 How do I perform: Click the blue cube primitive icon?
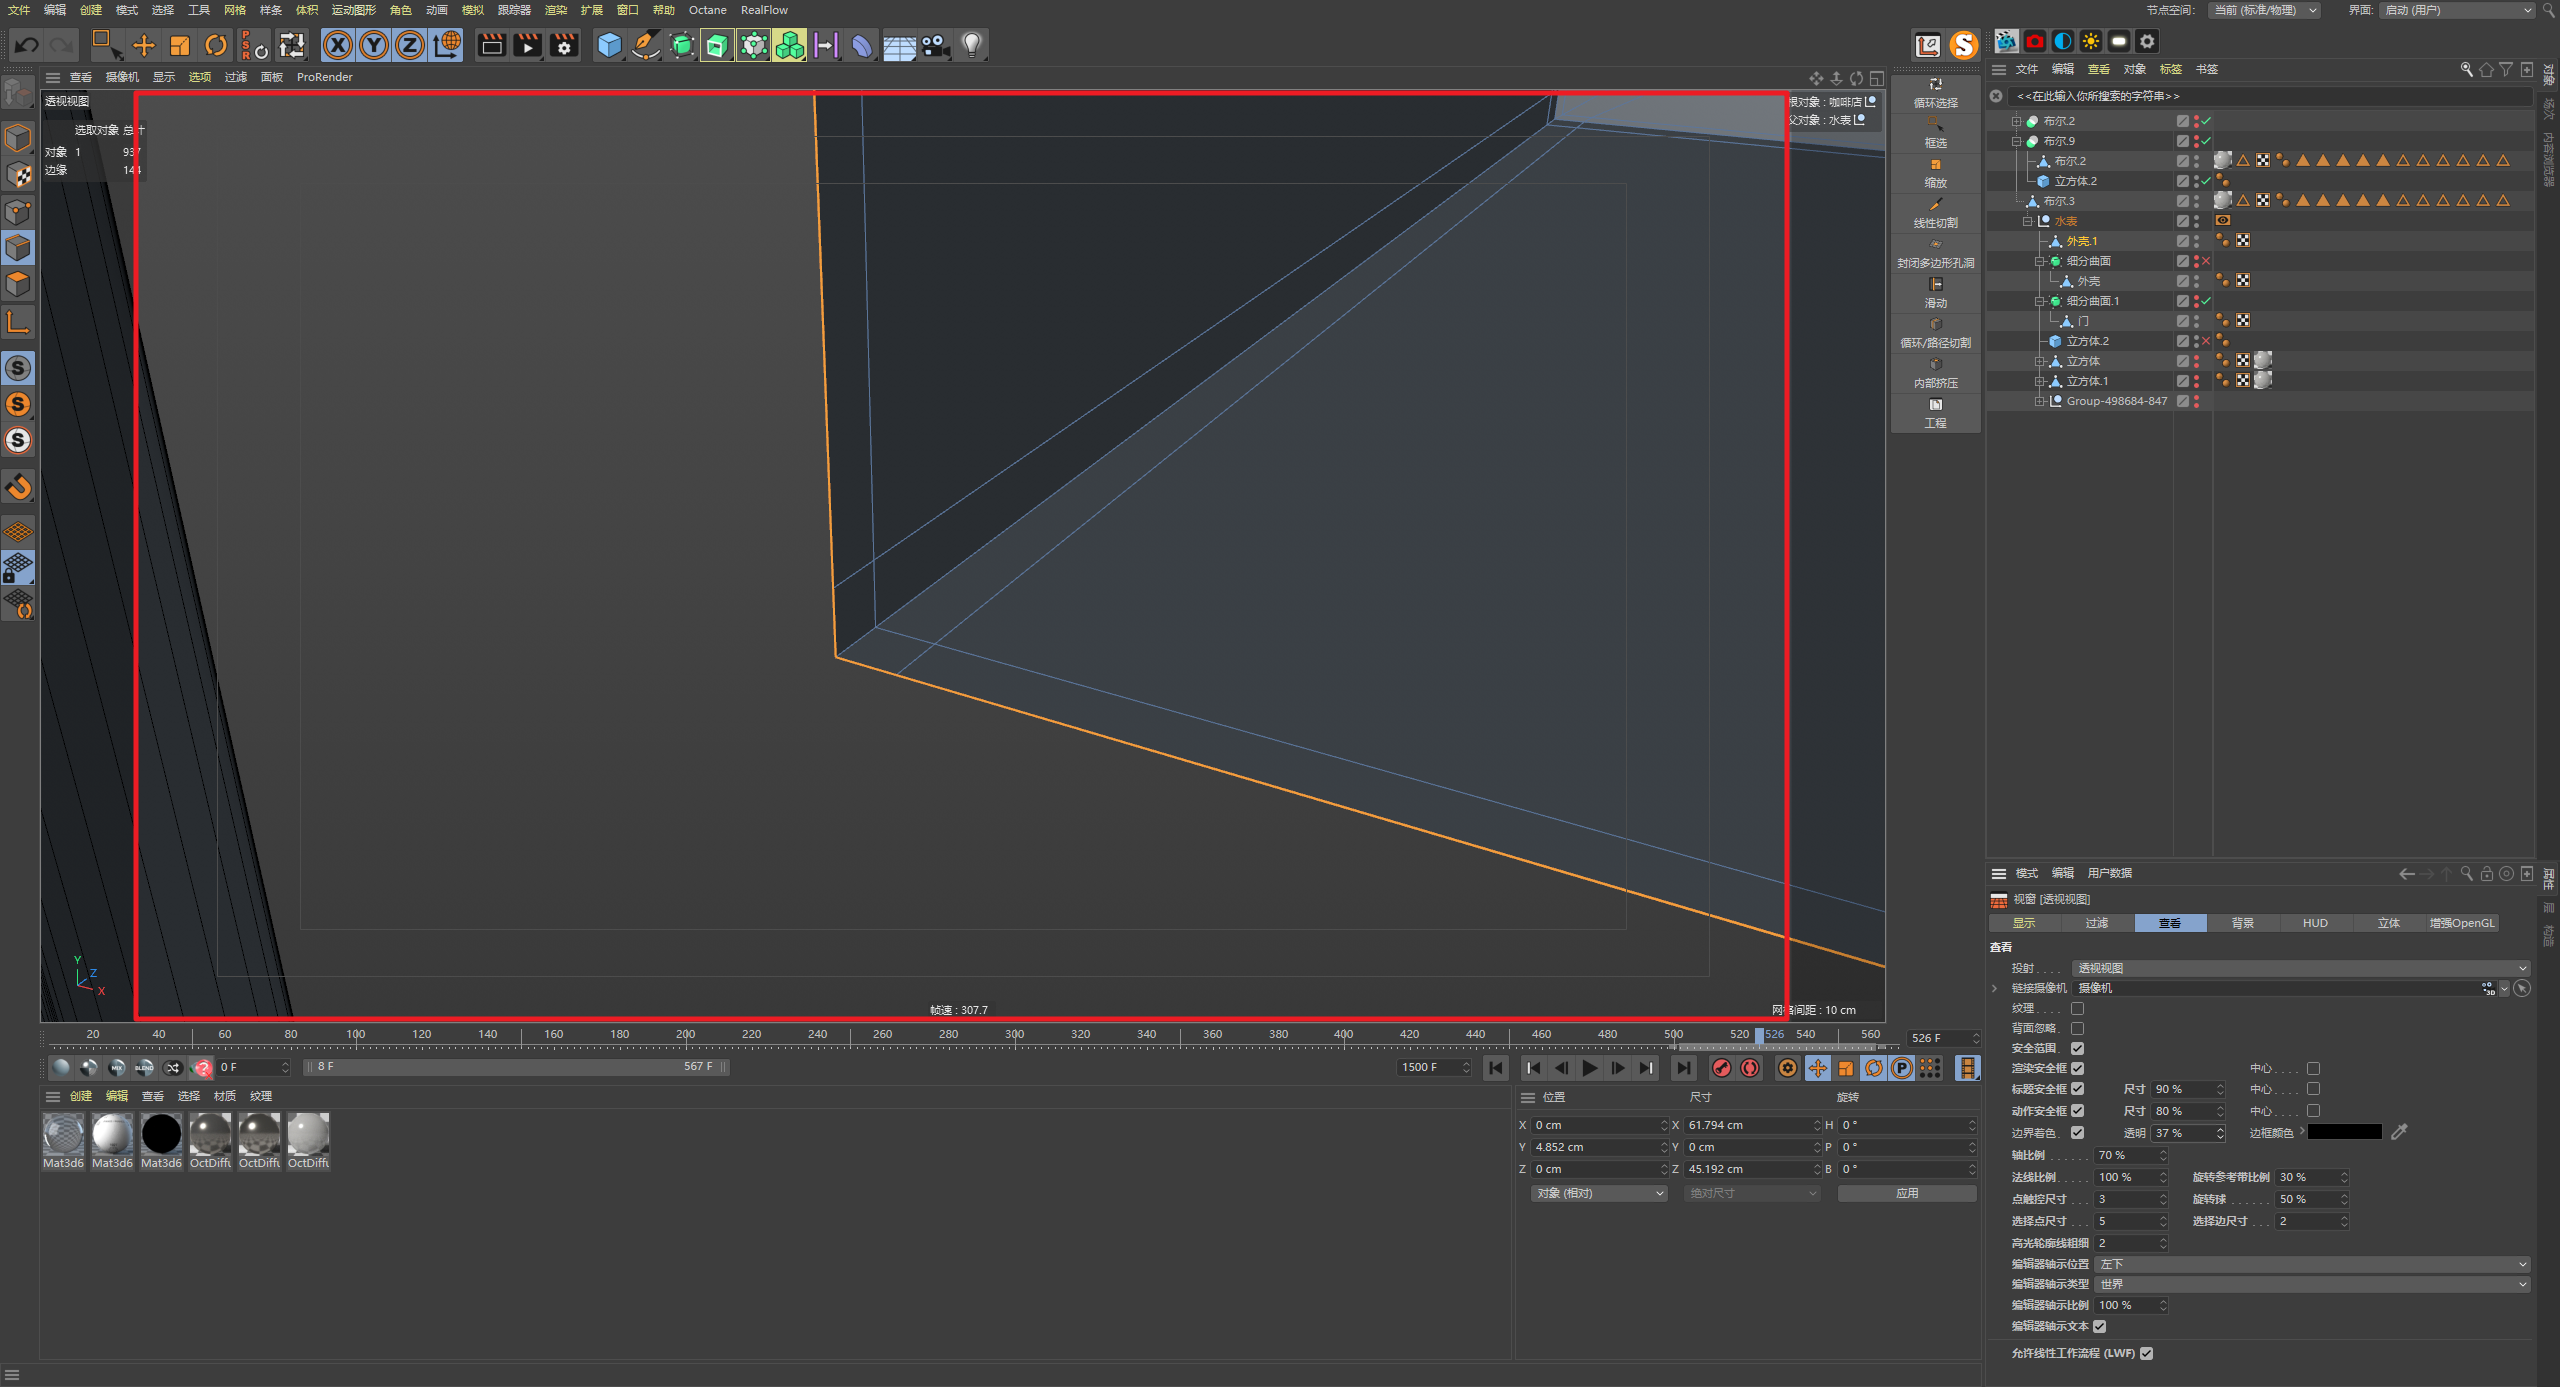pos(609,45)
